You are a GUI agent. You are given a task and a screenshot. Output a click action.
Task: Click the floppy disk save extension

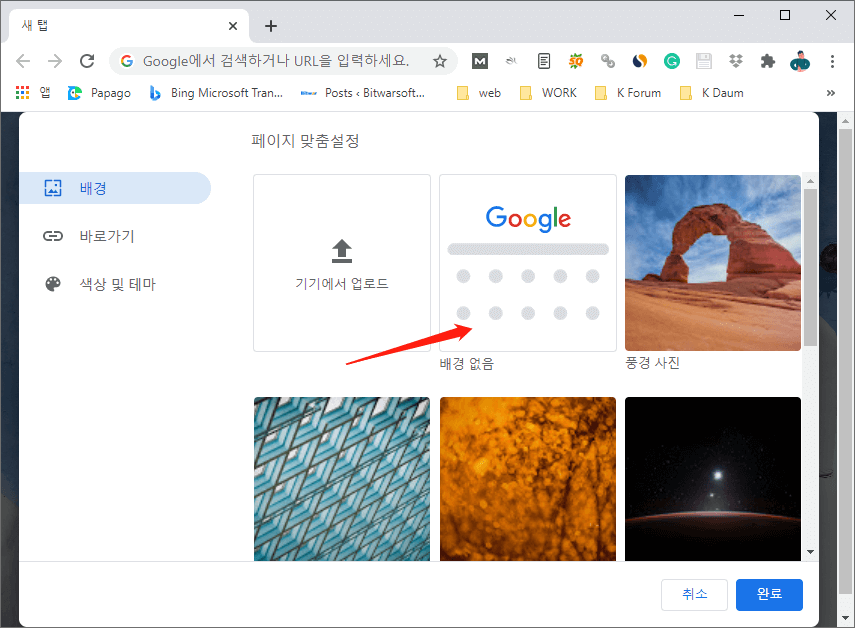pos(704,61)
